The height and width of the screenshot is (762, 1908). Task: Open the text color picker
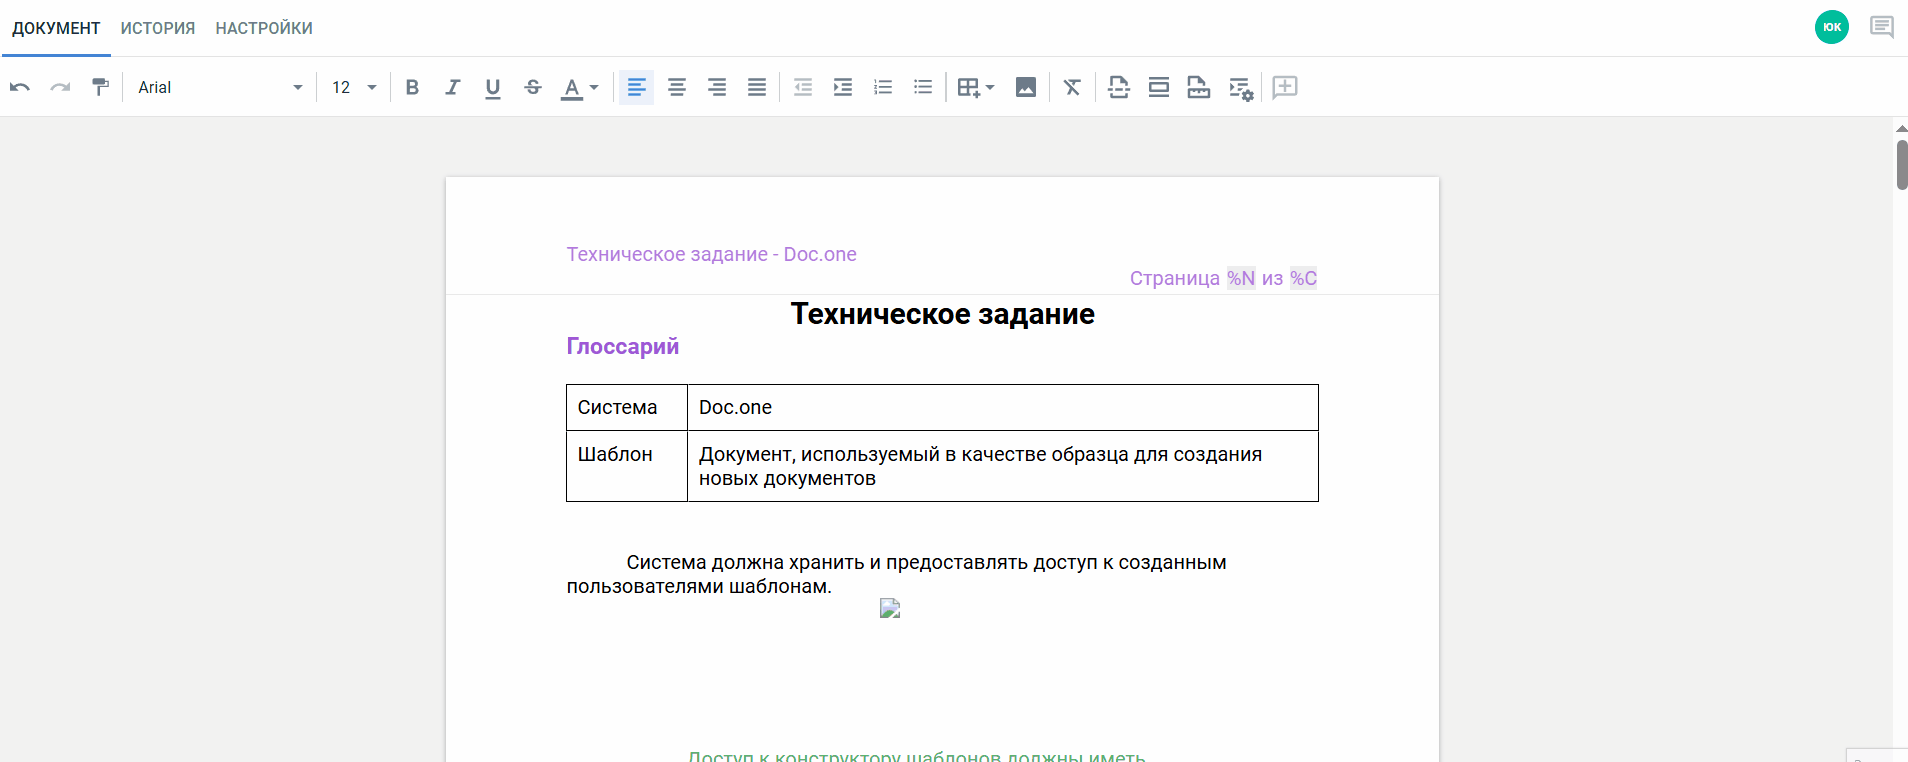pos(579,87)
